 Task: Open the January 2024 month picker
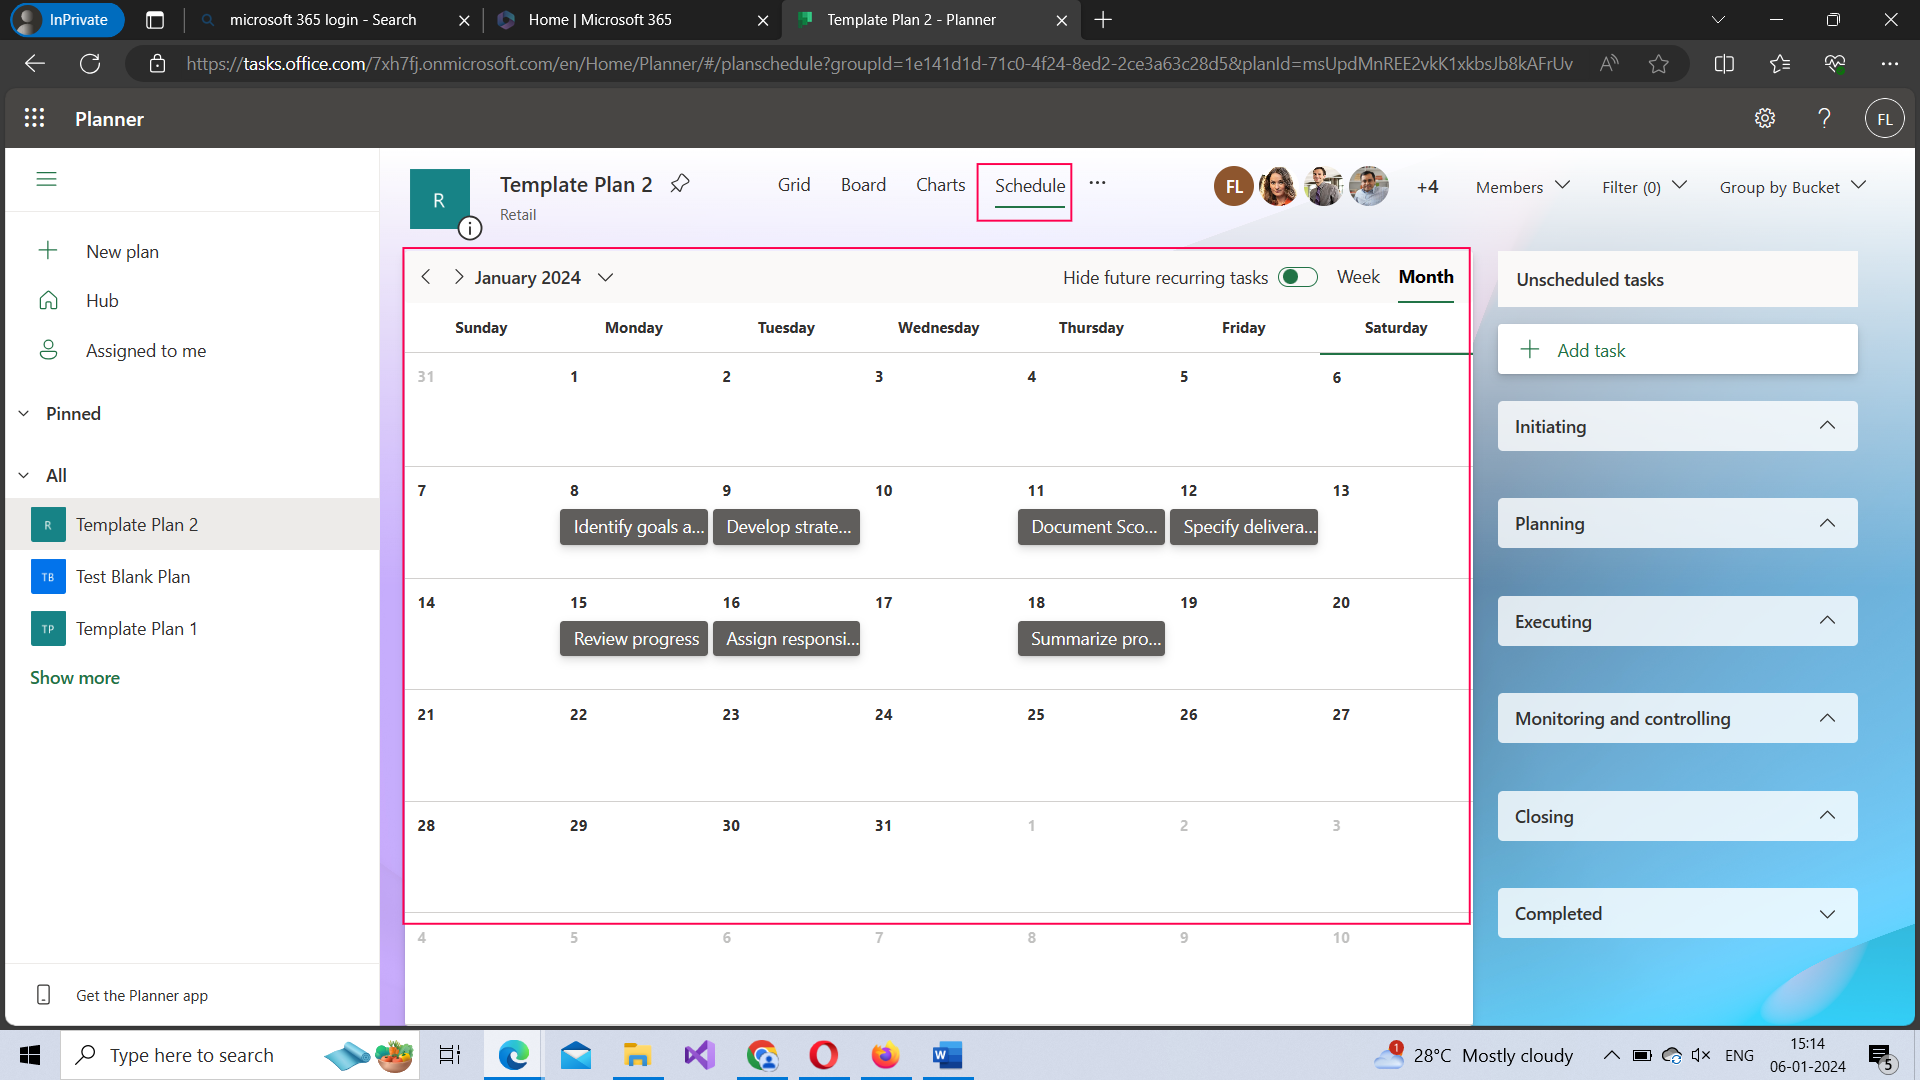pyautogui.click(x=544, y=277)
